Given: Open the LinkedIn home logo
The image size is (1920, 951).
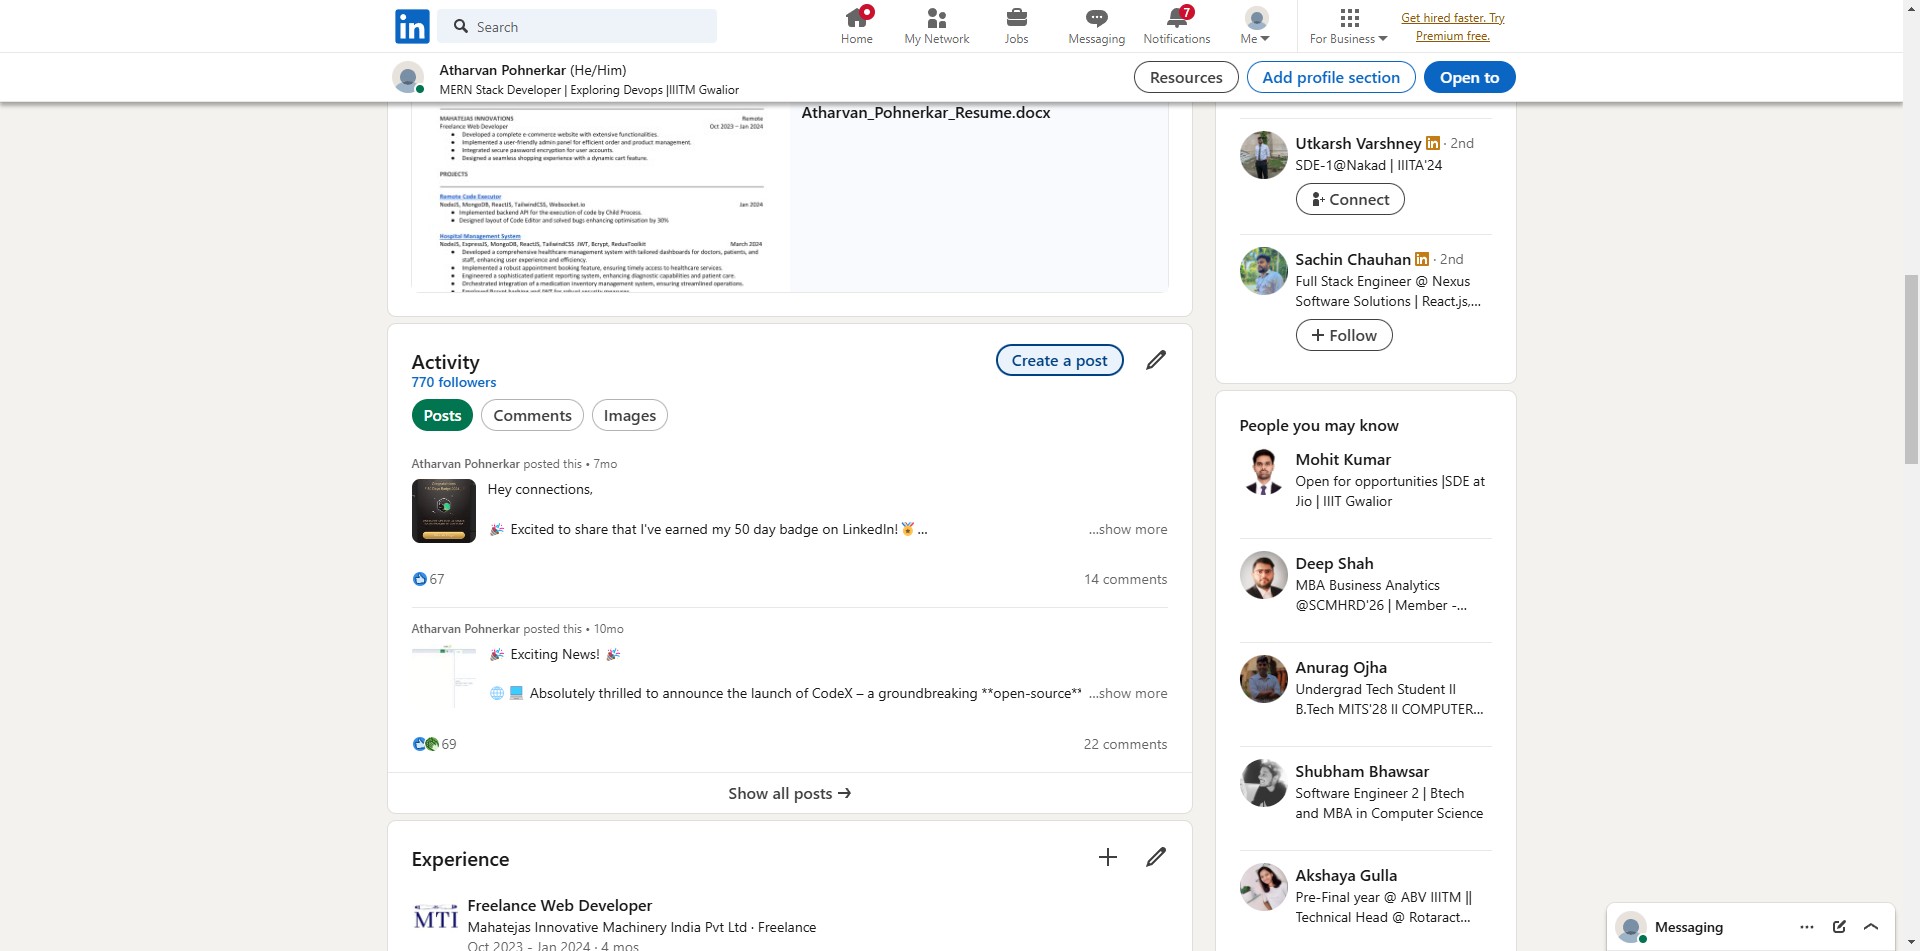Looking at the screenshot, I should click(412, 26).
